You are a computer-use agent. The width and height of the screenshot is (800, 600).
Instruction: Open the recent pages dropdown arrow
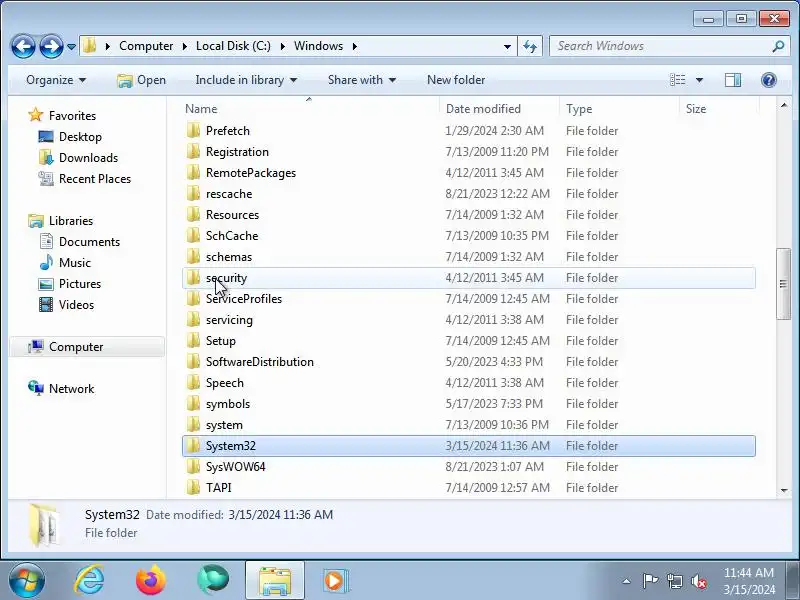click(x=71, y=47)
